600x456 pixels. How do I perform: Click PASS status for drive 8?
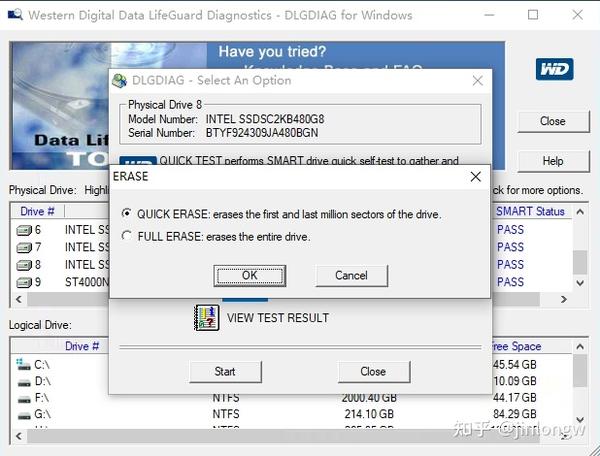510,265
